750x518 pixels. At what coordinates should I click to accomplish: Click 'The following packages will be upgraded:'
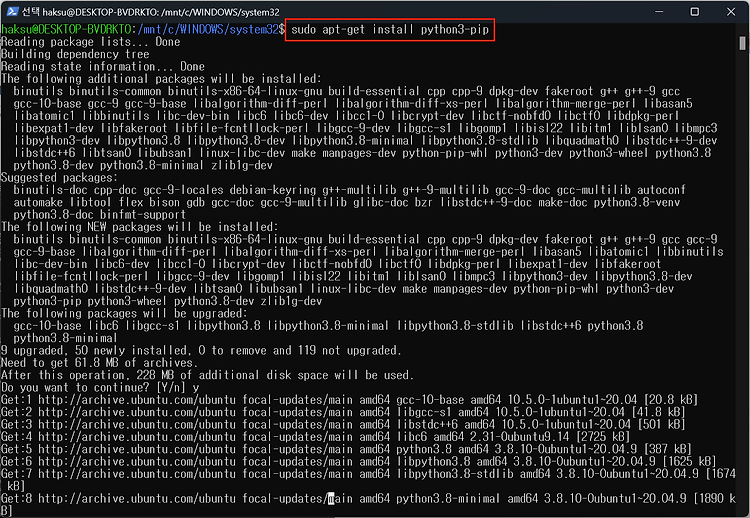click(124, 314)
